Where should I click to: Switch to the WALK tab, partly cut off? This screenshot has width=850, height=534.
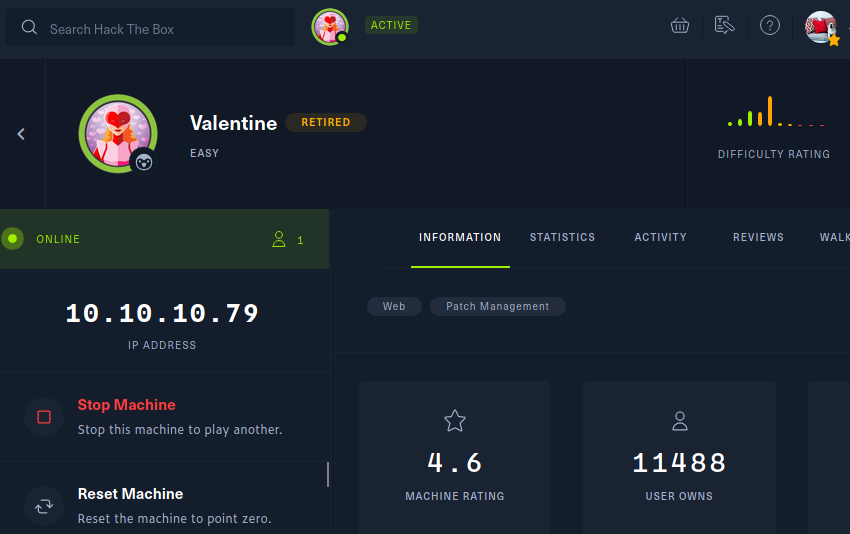tap(834, 237)
